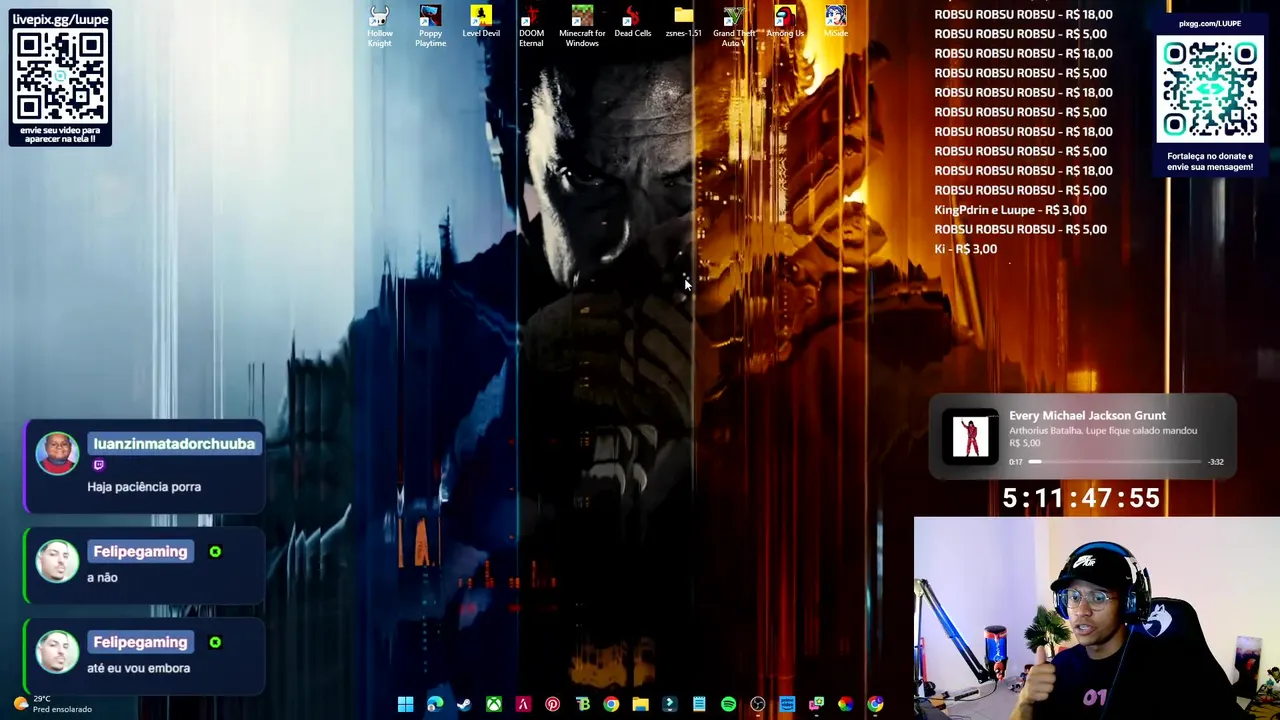
Task: Click the 'Ki - R$ 3,00' donation entry
Action: (965, 249)
